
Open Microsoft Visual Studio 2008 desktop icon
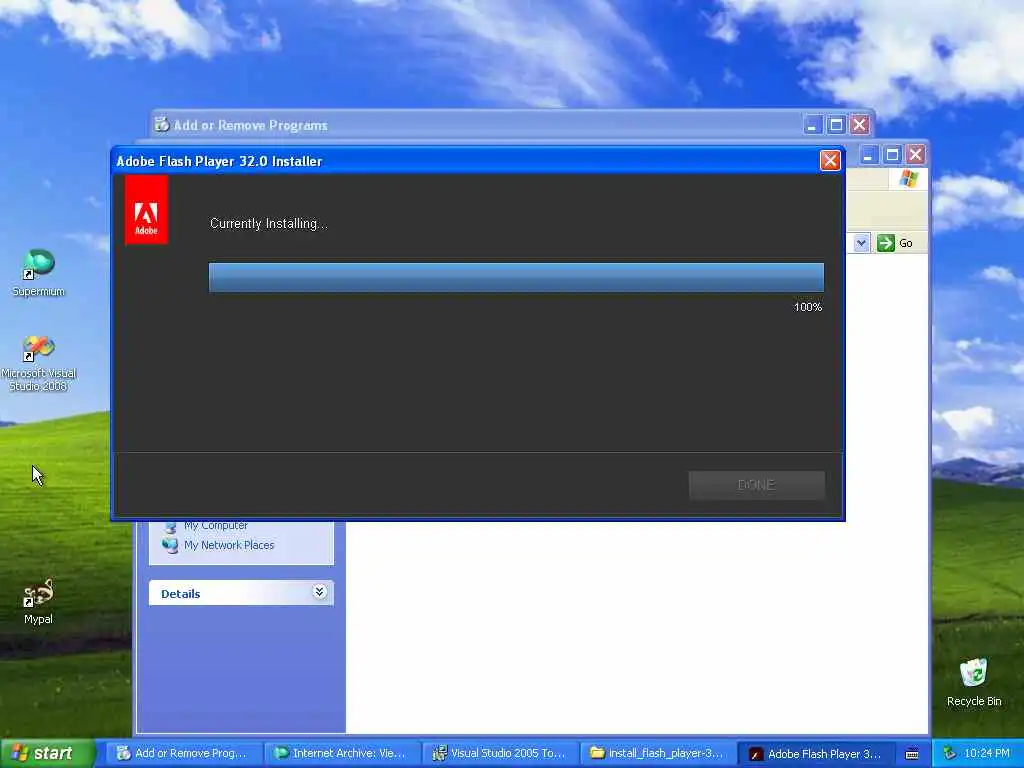click(39, 363)
